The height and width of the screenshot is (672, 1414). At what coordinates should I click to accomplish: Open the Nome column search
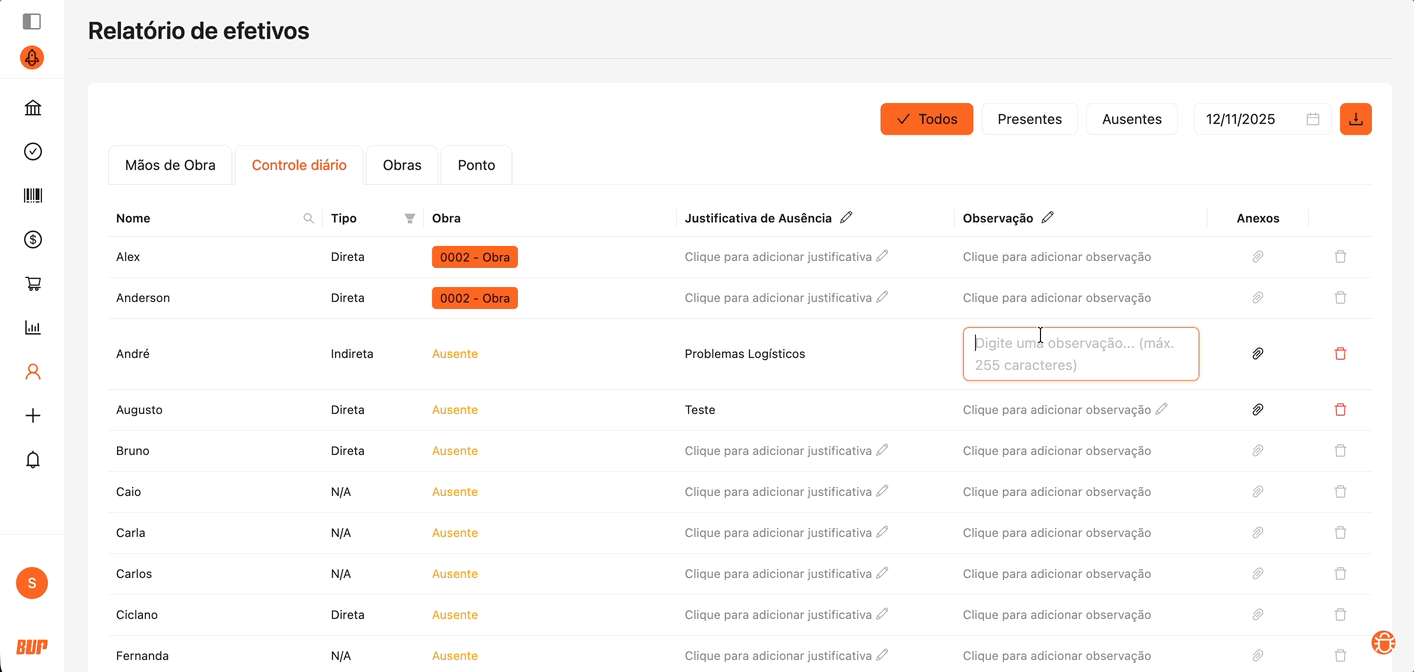point(308,218)
